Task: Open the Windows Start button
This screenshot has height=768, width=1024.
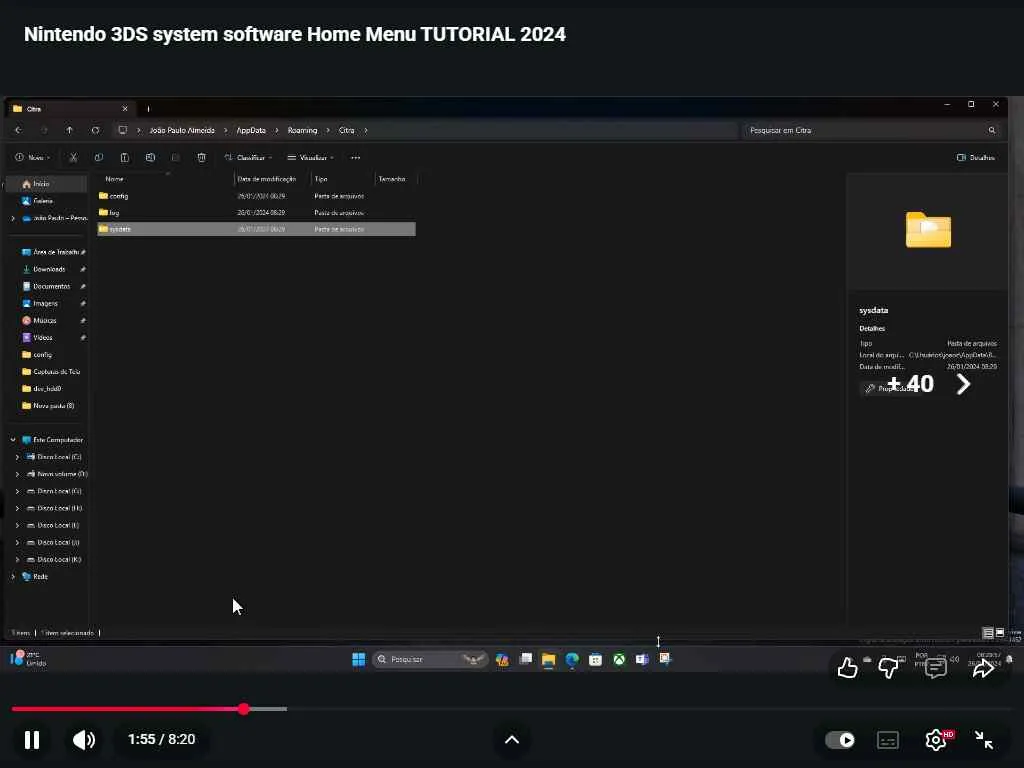Action: coord(359,660)
